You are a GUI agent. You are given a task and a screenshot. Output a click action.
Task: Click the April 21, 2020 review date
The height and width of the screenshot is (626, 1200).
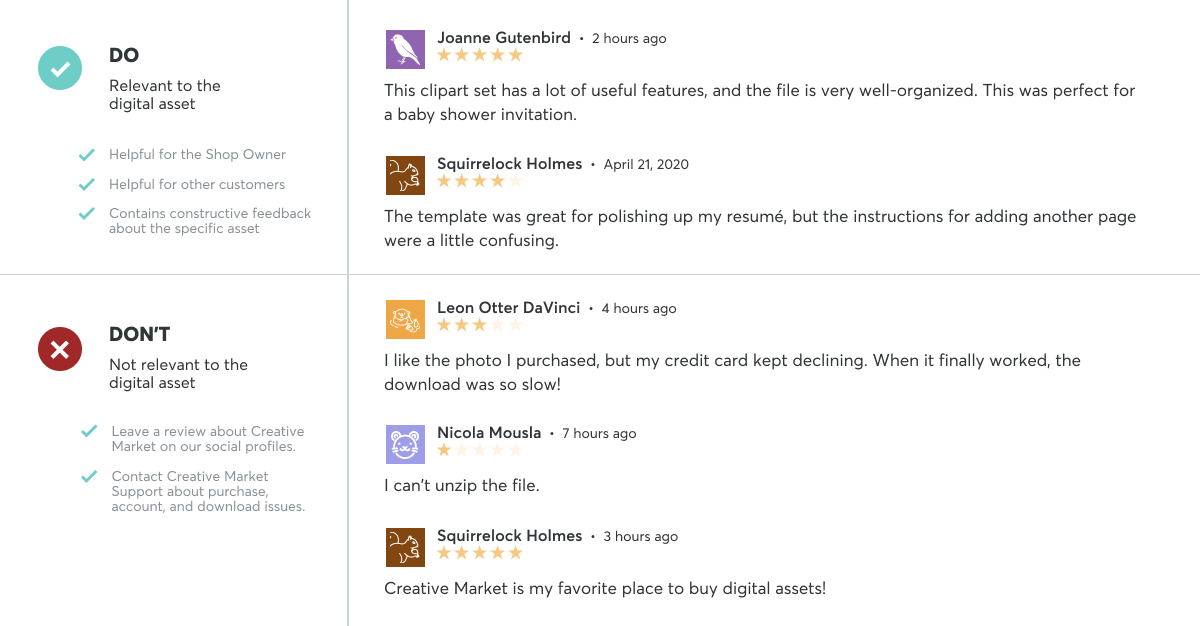pyautogui.click(x=646, y=164)
